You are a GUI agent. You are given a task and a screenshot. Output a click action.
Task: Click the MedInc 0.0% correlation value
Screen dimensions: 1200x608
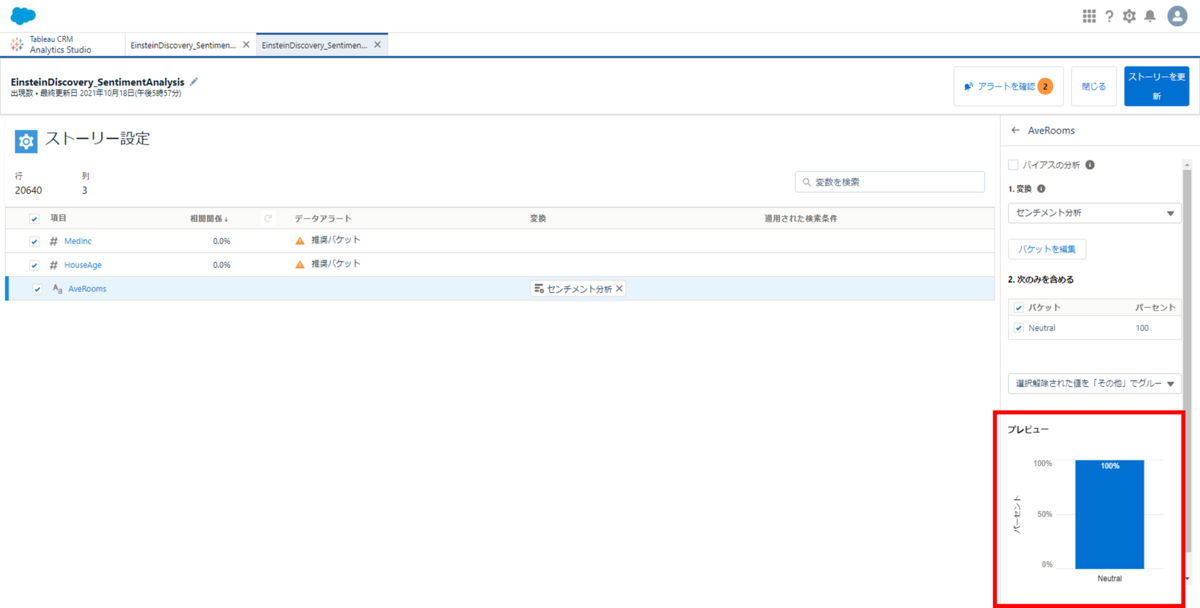click(222, 241)
